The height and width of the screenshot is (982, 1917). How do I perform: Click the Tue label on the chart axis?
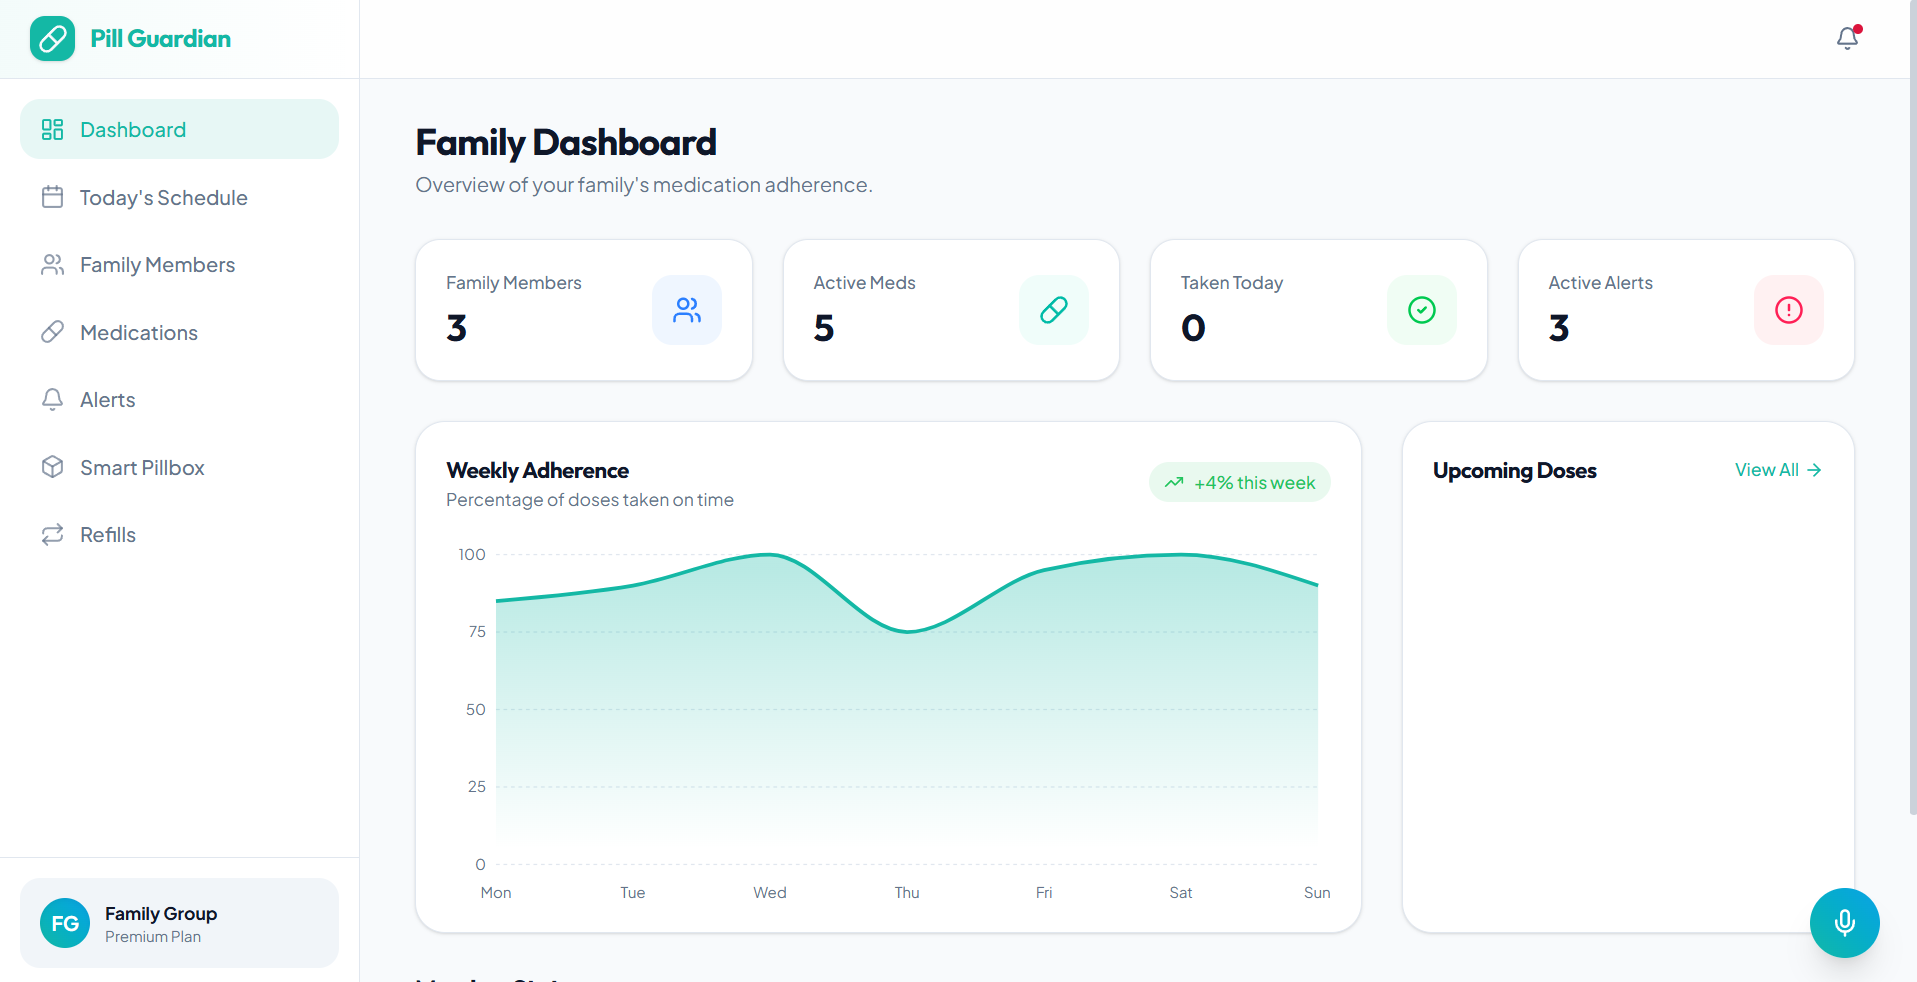click(633, 893)
